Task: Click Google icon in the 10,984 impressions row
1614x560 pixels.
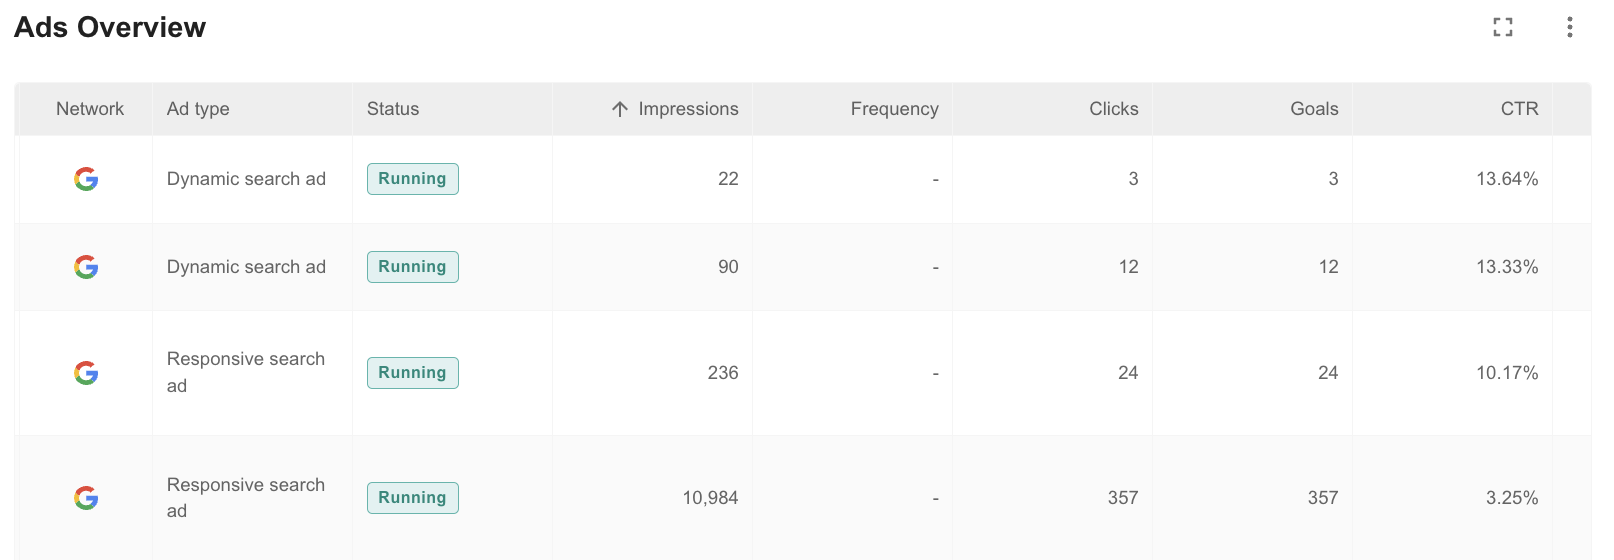Action: pos(86,498)
